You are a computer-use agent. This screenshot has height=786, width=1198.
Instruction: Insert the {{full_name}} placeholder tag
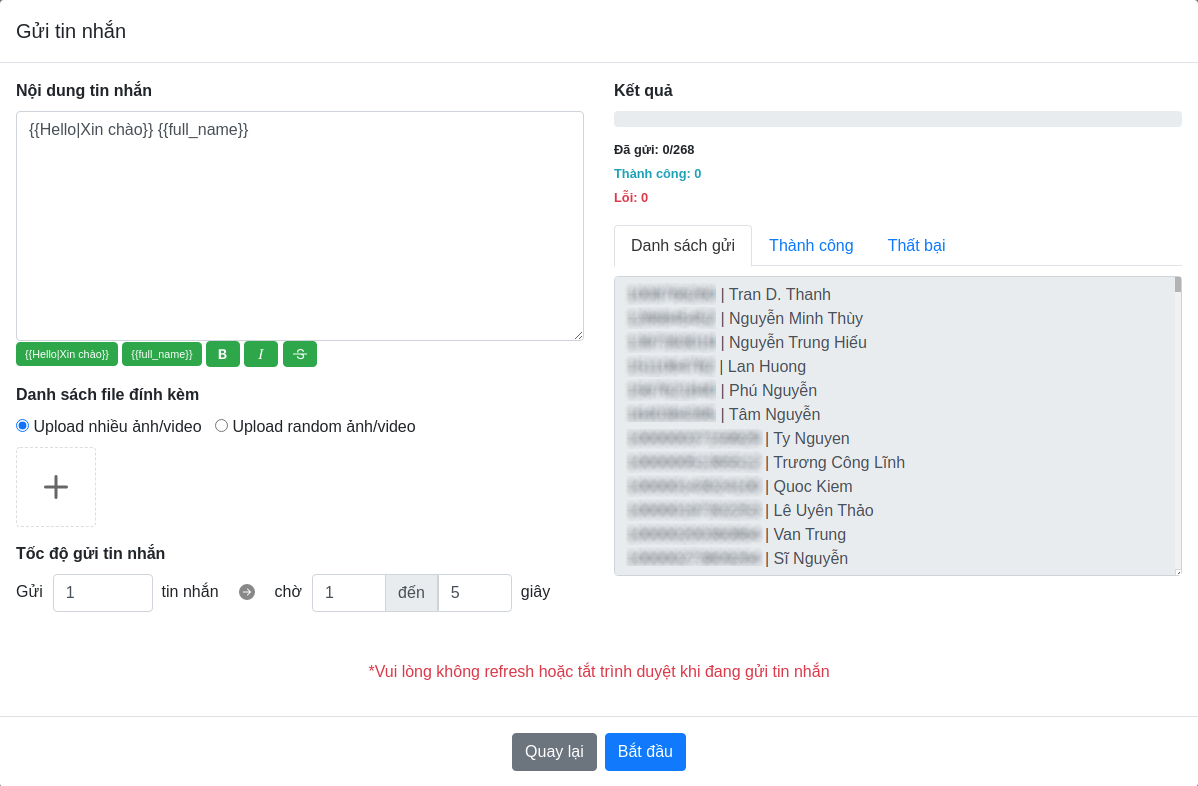click(162, 354)
